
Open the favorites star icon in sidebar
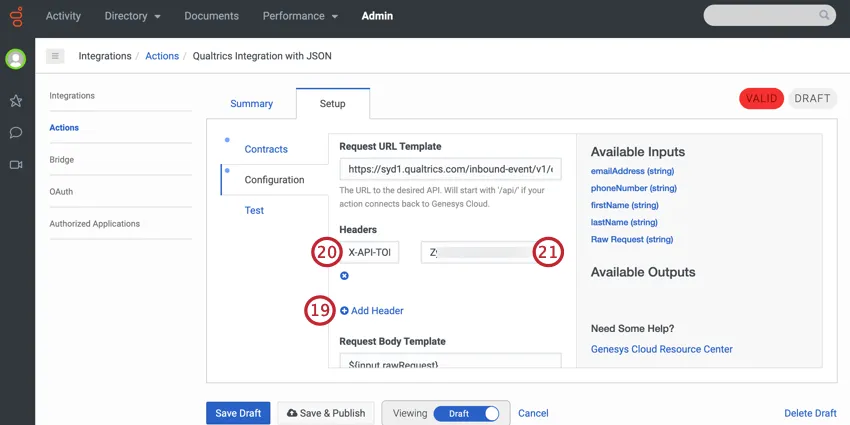tap(16, 101)
